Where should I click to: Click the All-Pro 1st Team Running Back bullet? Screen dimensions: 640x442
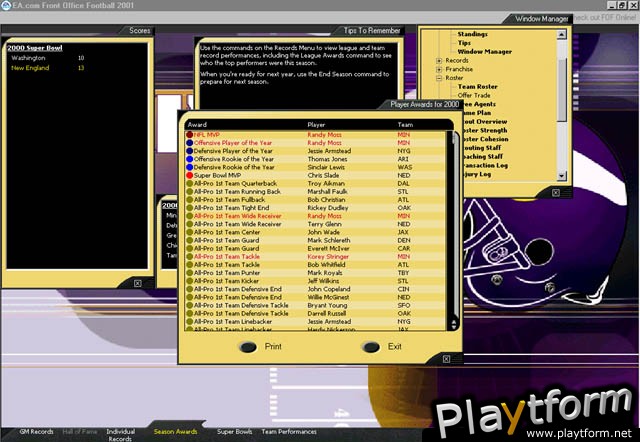tap(189, 191)
